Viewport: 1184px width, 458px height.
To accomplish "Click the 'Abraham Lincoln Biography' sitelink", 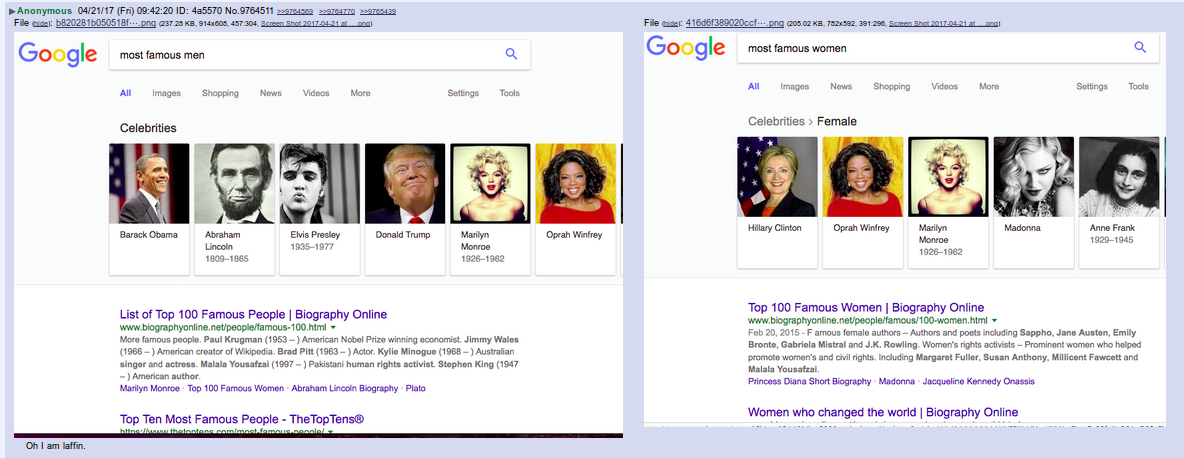I will tap(344, 389).
